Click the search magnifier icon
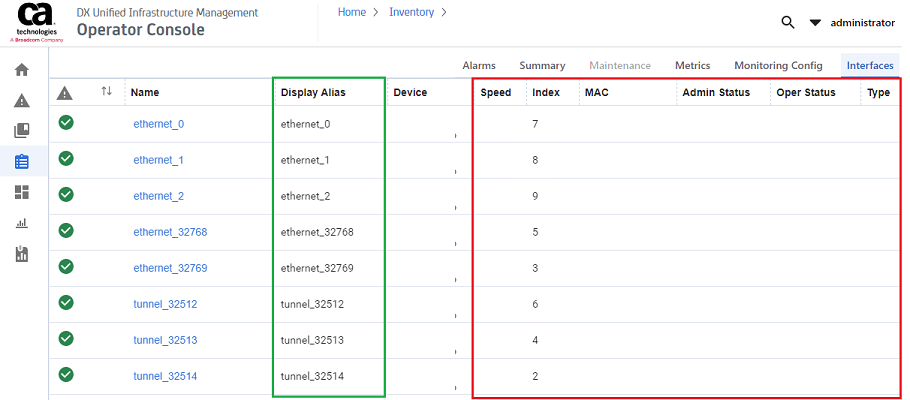 pyautogui.click(x=788, y=22)
